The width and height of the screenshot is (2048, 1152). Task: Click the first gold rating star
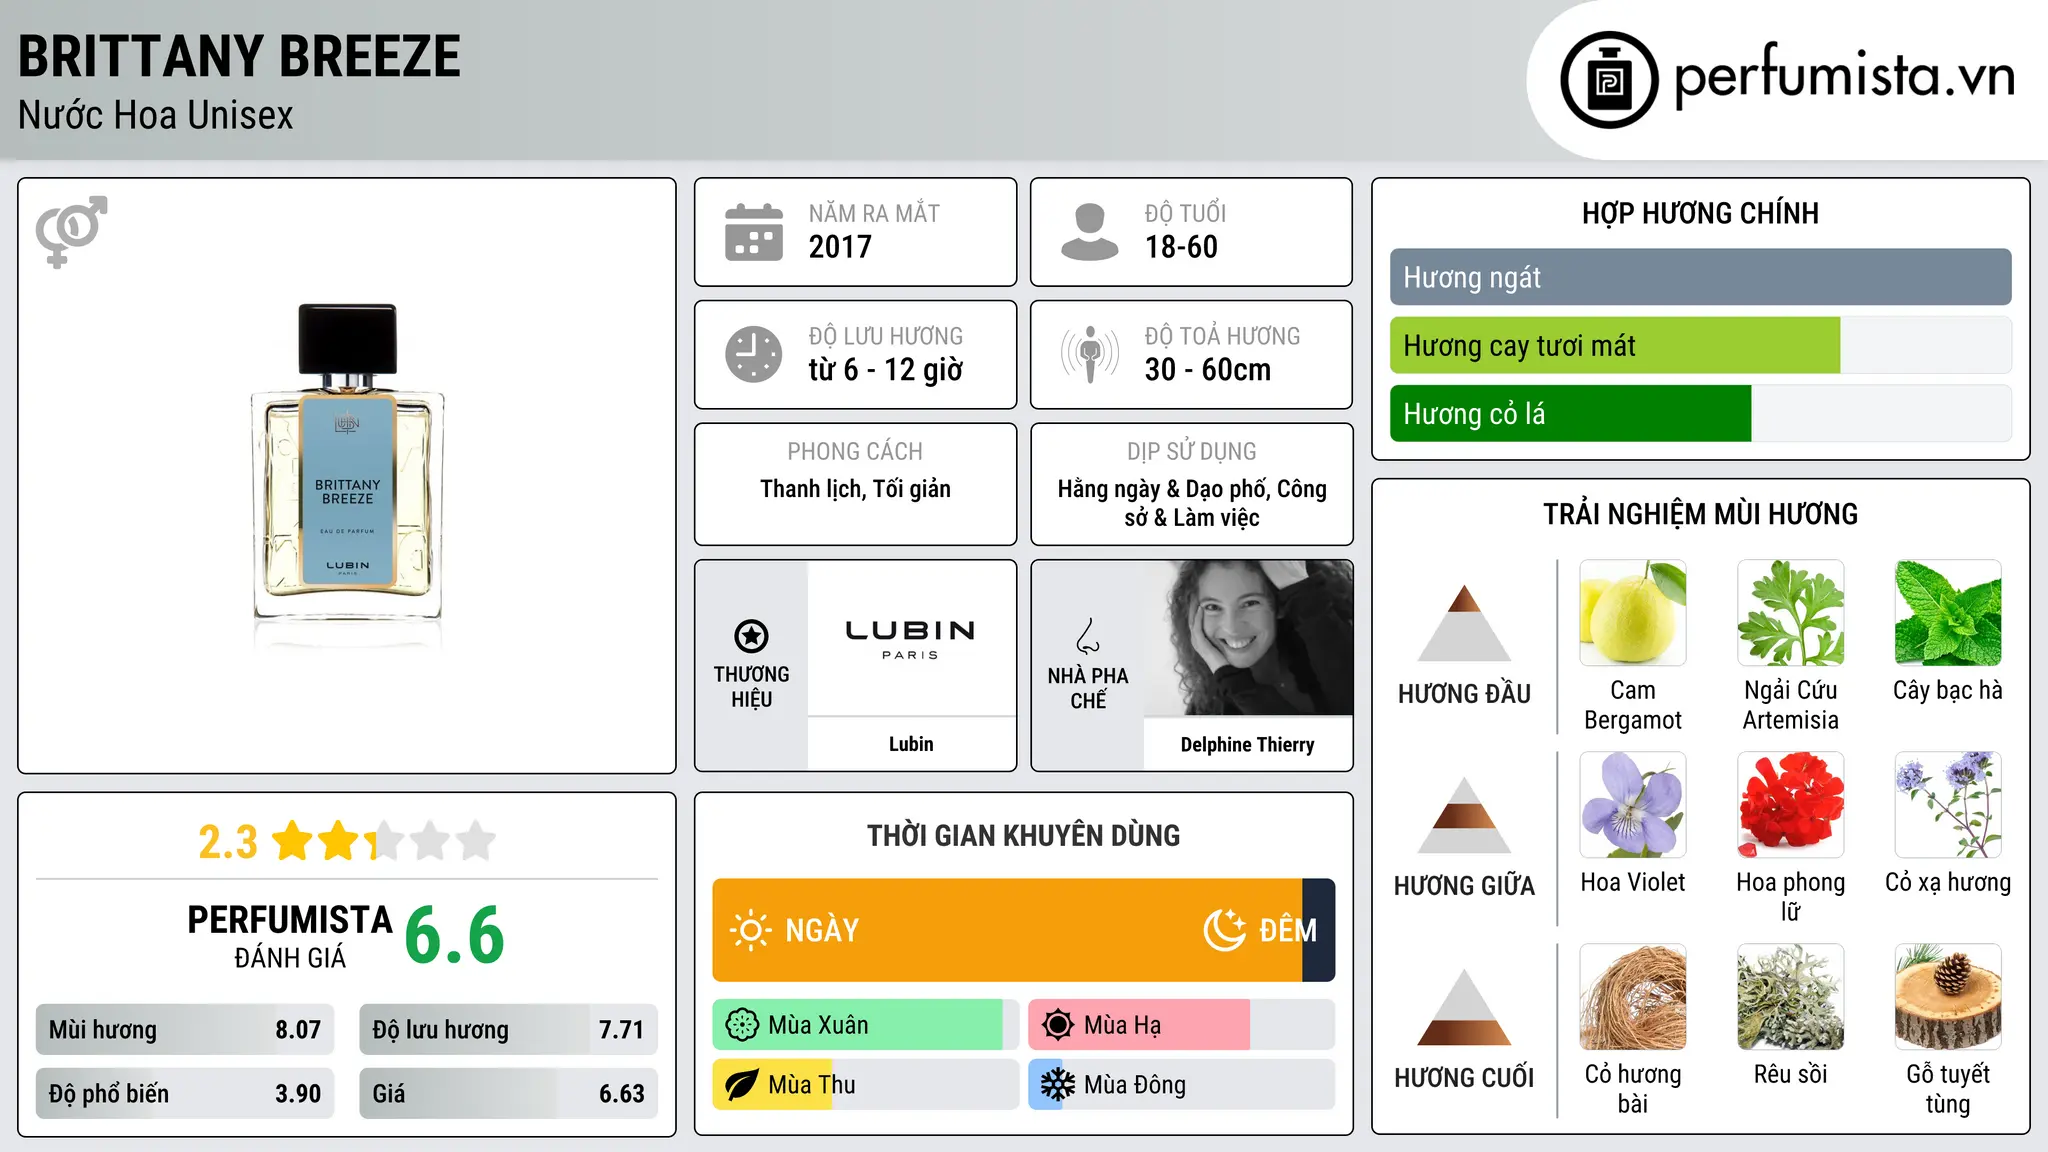tap(293, 841)
